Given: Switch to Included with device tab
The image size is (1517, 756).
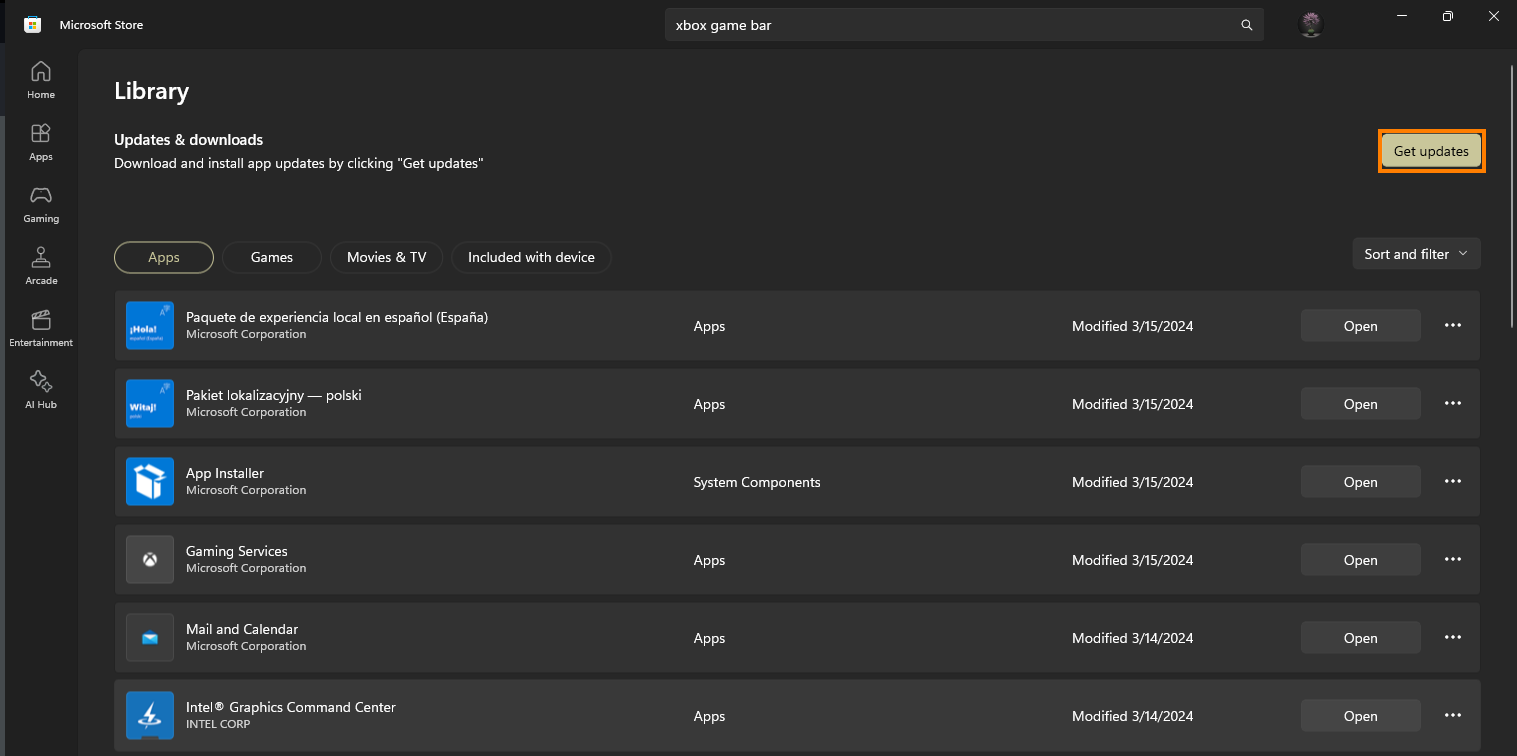Looking at the screenshot, I should click(531, 257).
